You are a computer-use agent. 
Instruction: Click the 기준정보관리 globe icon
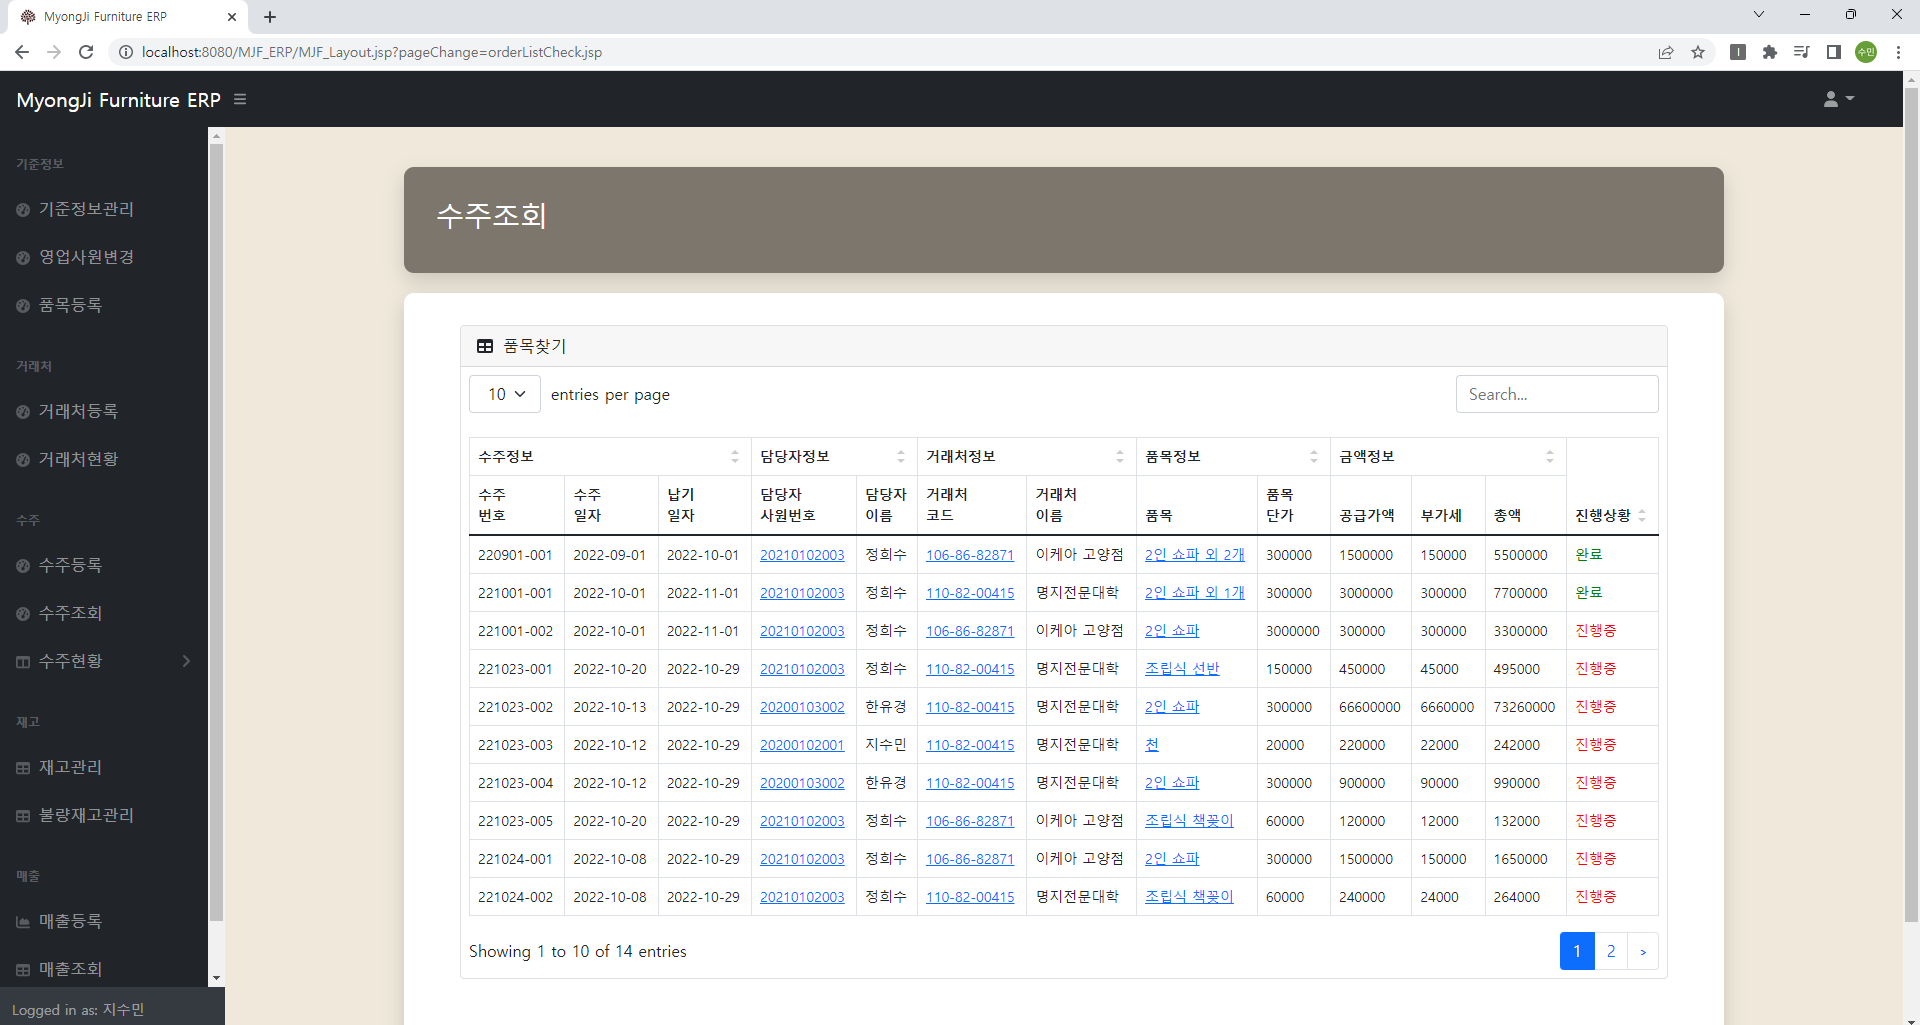coord(22,209)
